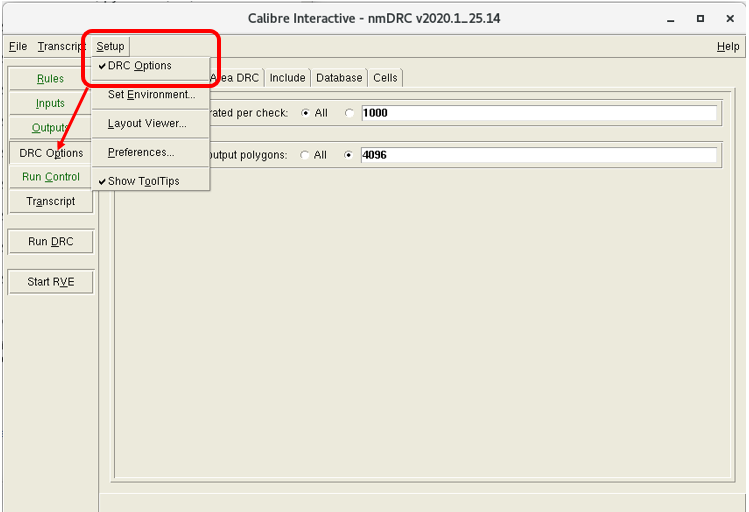Select All radio for output polygons
Viewport: 749px width, 512px height.
[304, 155]
